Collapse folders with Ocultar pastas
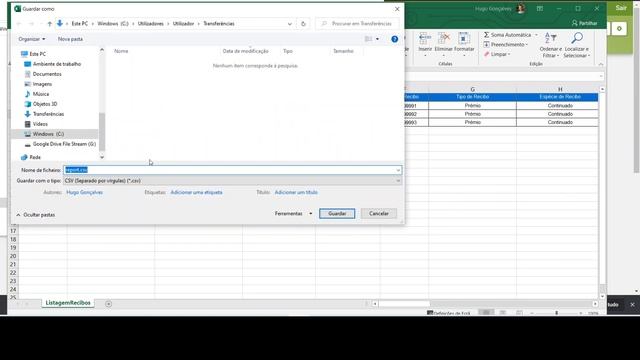 click(x=36, y=215)
